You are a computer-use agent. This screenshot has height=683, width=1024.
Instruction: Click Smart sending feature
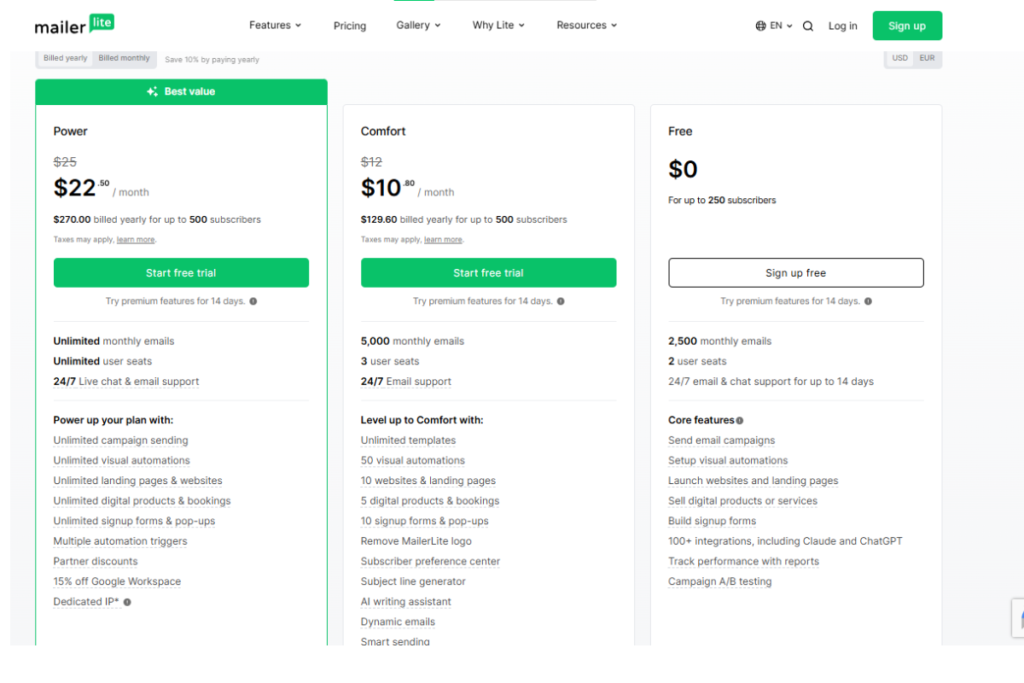point(395,642)
